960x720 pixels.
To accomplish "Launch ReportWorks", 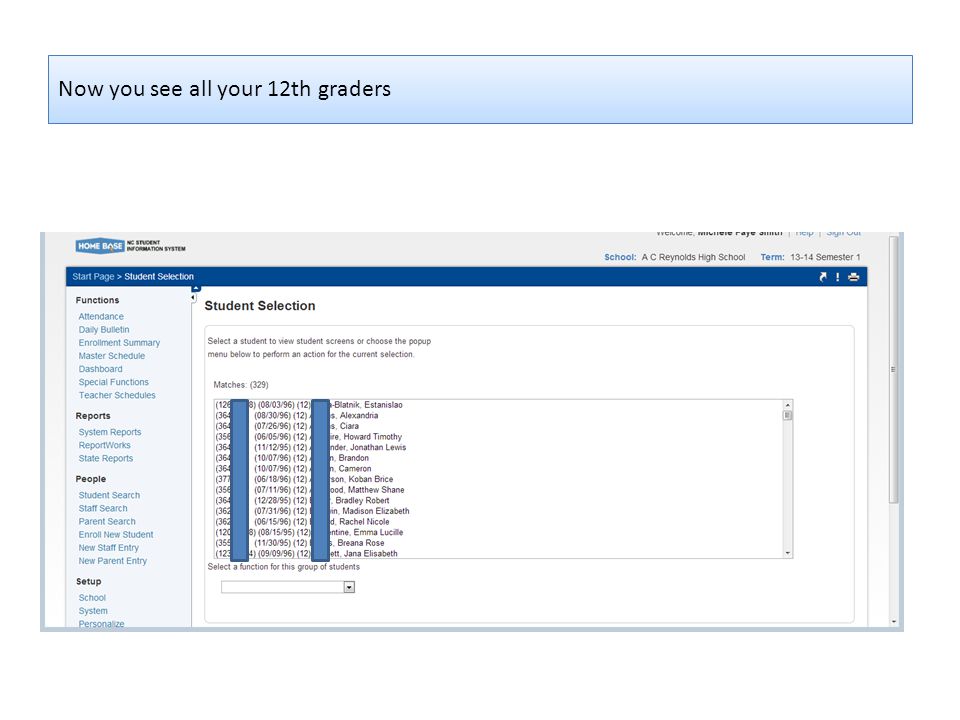I will click(x=105, y=445).
